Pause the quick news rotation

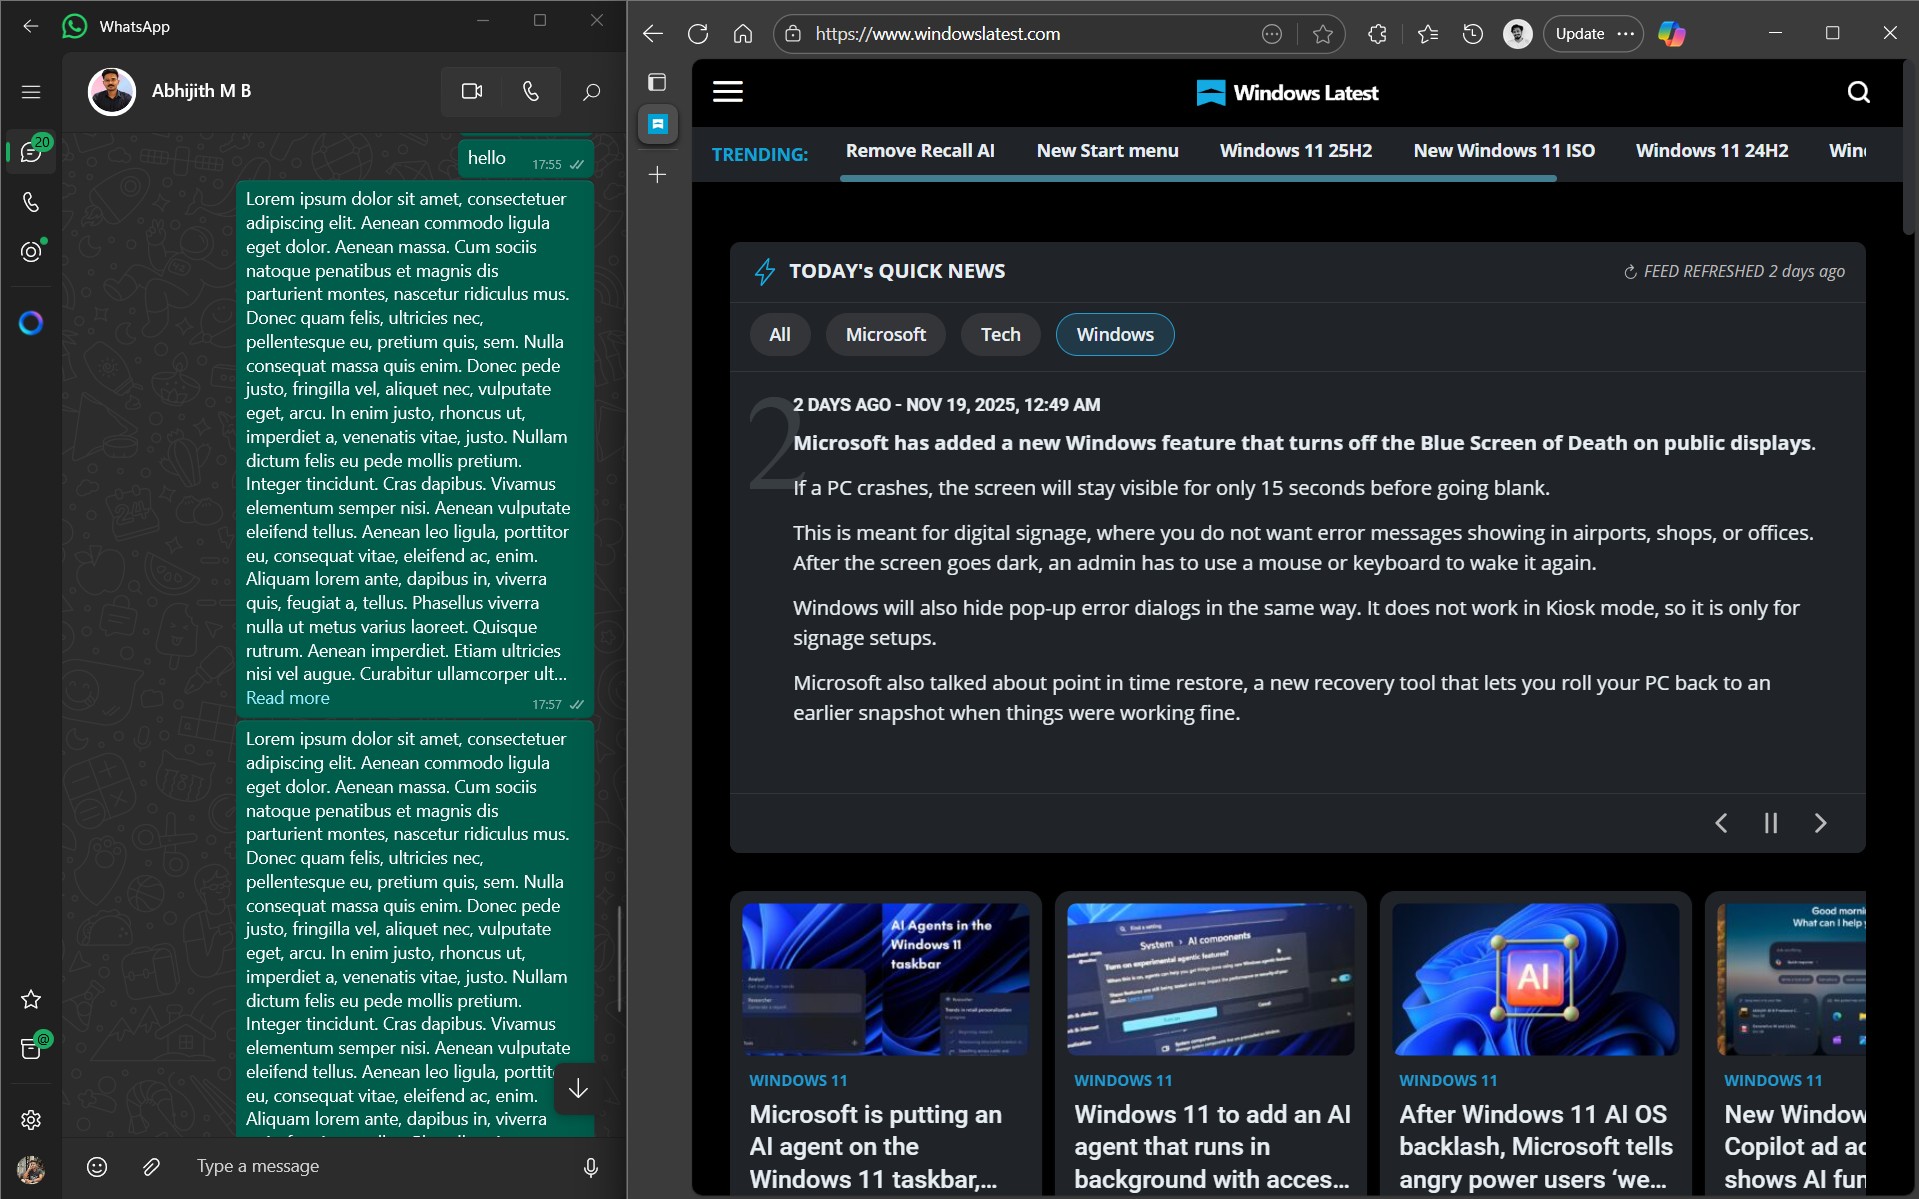pos(1770,822)
